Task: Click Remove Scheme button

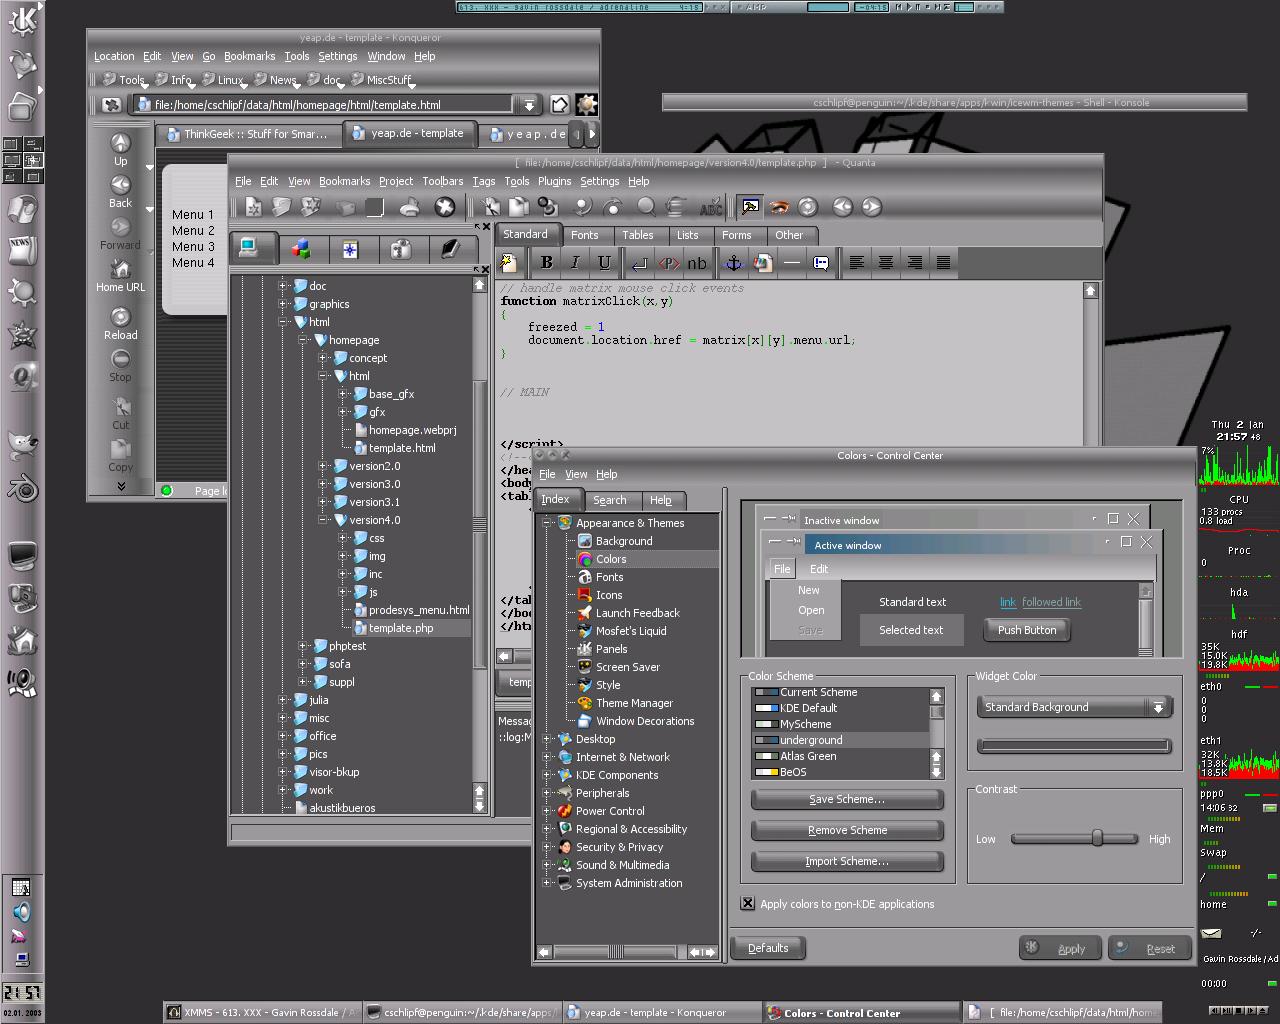Action: pyautogui.click(x=847, y=830)
